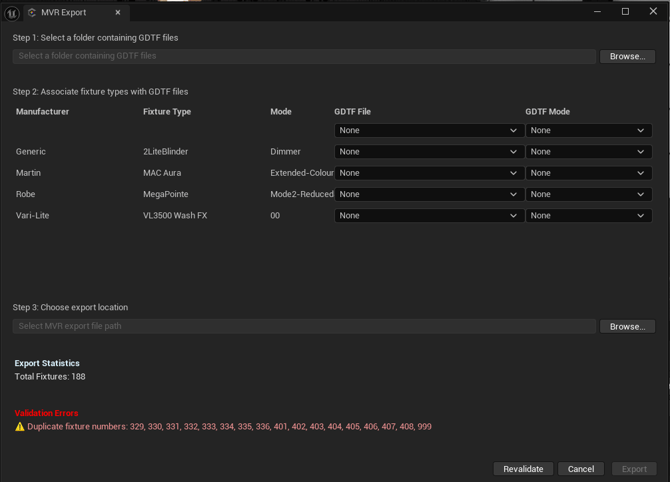The width and height of the screenshot is (670, 482).
Task: Cancel the MVR export dialog
Action: coord(581,469)
